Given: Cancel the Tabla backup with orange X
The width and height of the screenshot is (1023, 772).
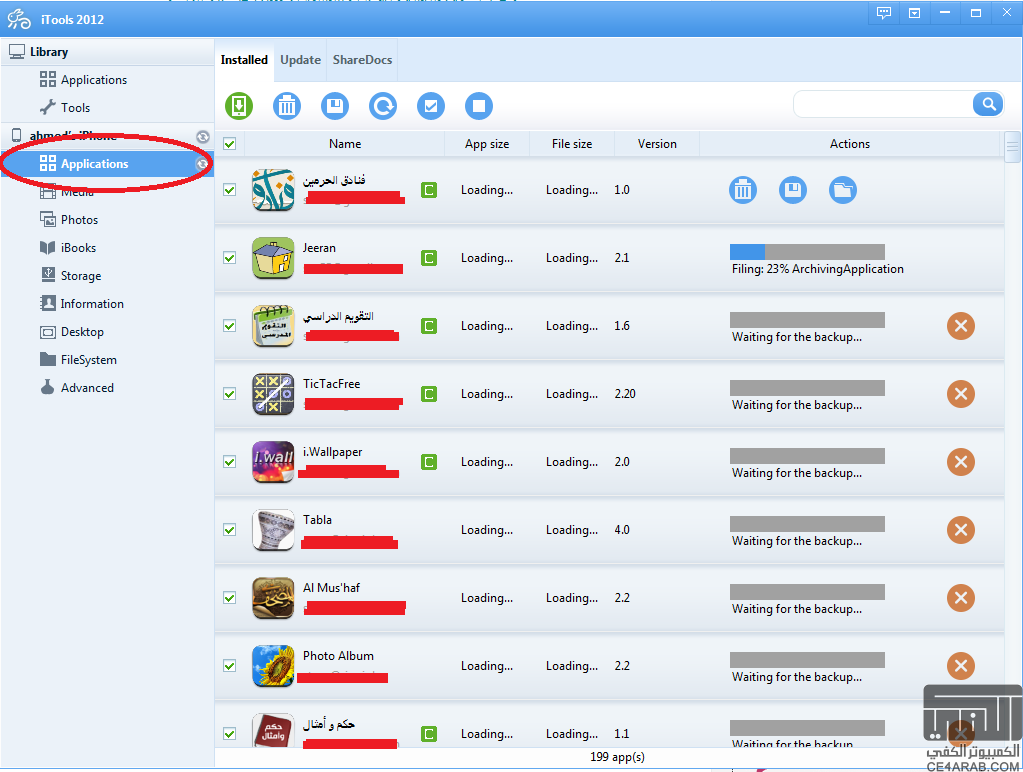Looking at the screenshot, I should pyautogui.click(x=960, y=530).
